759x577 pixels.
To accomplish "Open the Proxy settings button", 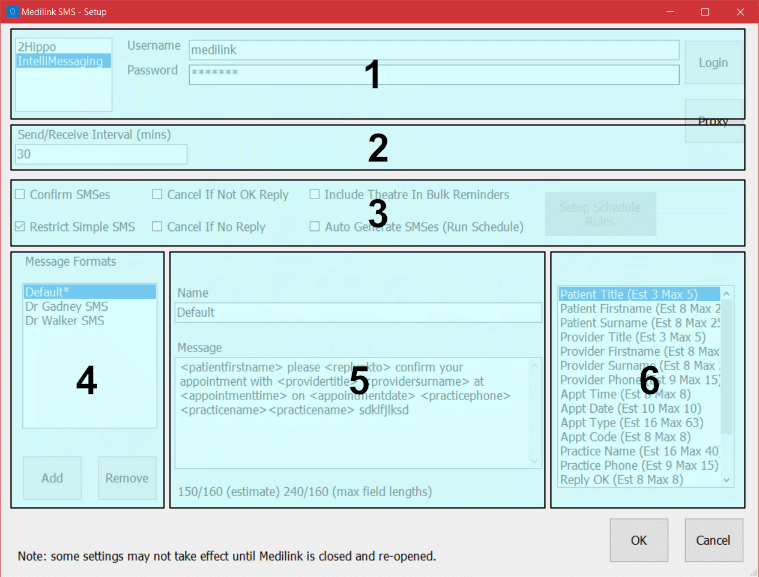I will (713, 121).
